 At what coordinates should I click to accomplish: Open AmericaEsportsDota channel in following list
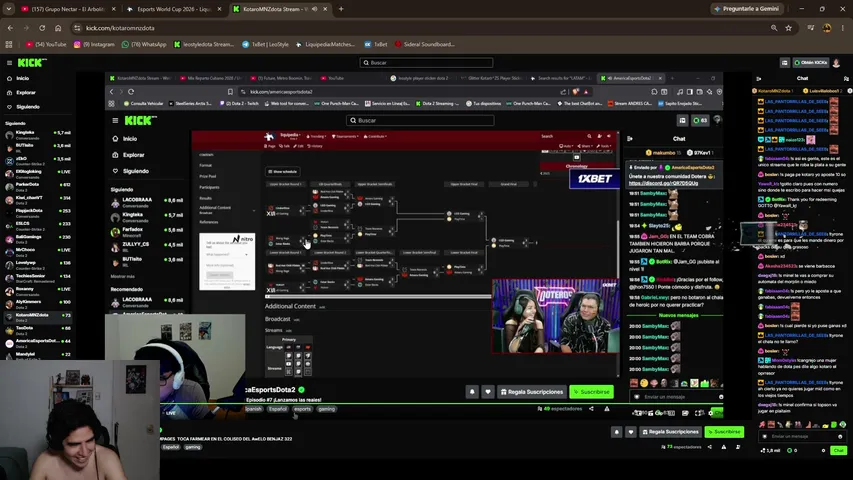point(38,343)
